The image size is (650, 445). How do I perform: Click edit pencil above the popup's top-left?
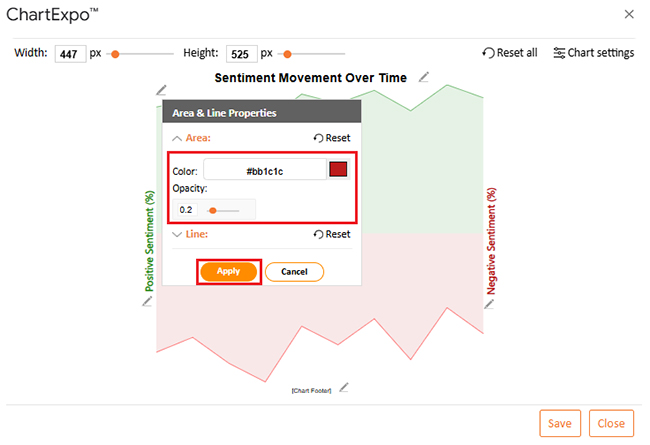point(161,90)
